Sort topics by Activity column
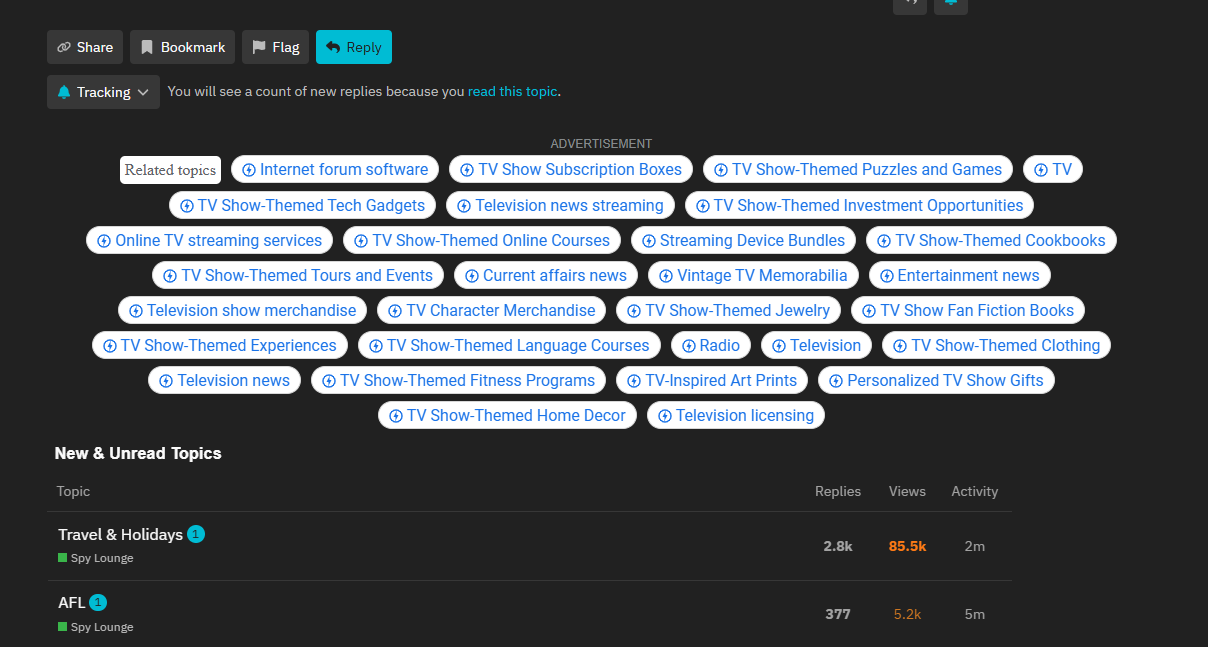Viewport: 1208px width, 647px height. tap(974, 491)
